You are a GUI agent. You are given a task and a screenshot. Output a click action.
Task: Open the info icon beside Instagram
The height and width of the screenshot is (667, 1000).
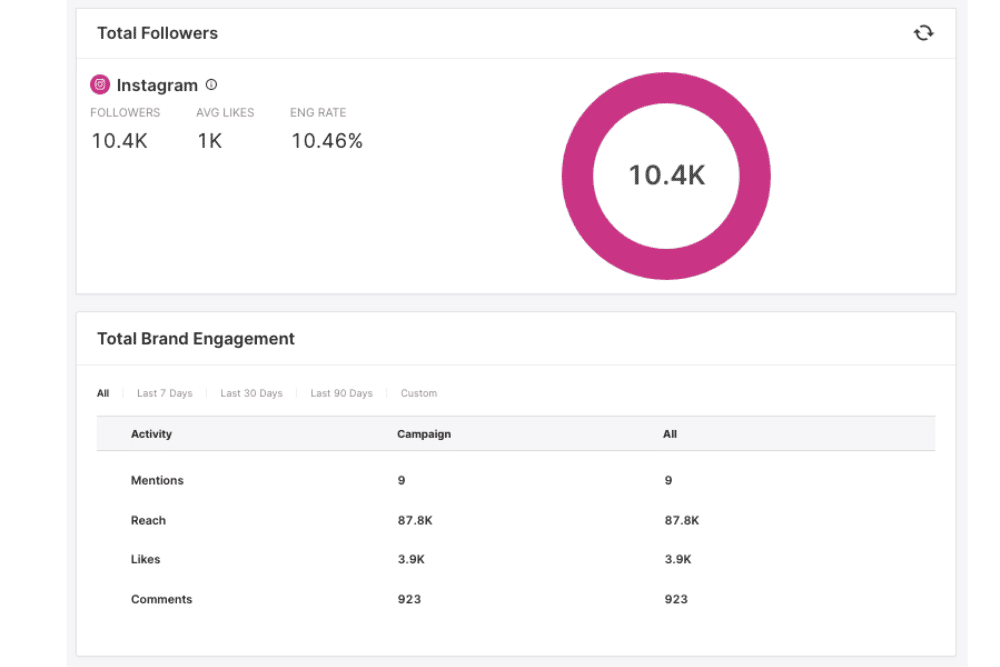pos(211,85)
